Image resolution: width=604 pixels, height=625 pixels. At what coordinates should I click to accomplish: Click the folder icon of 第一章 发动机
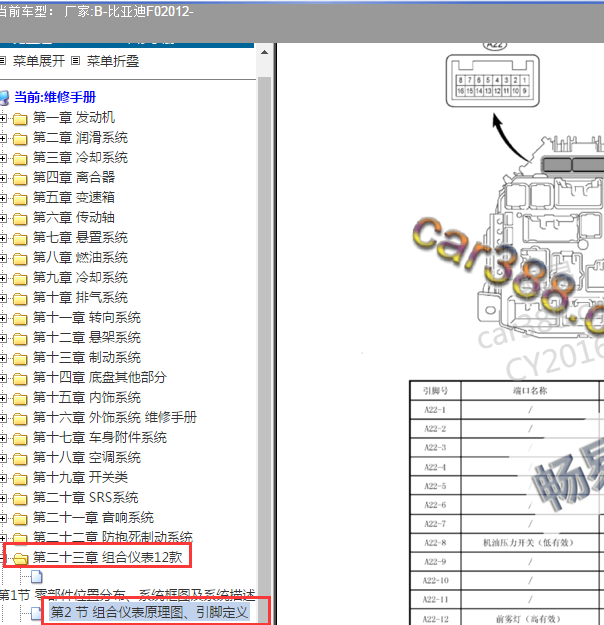20,118
